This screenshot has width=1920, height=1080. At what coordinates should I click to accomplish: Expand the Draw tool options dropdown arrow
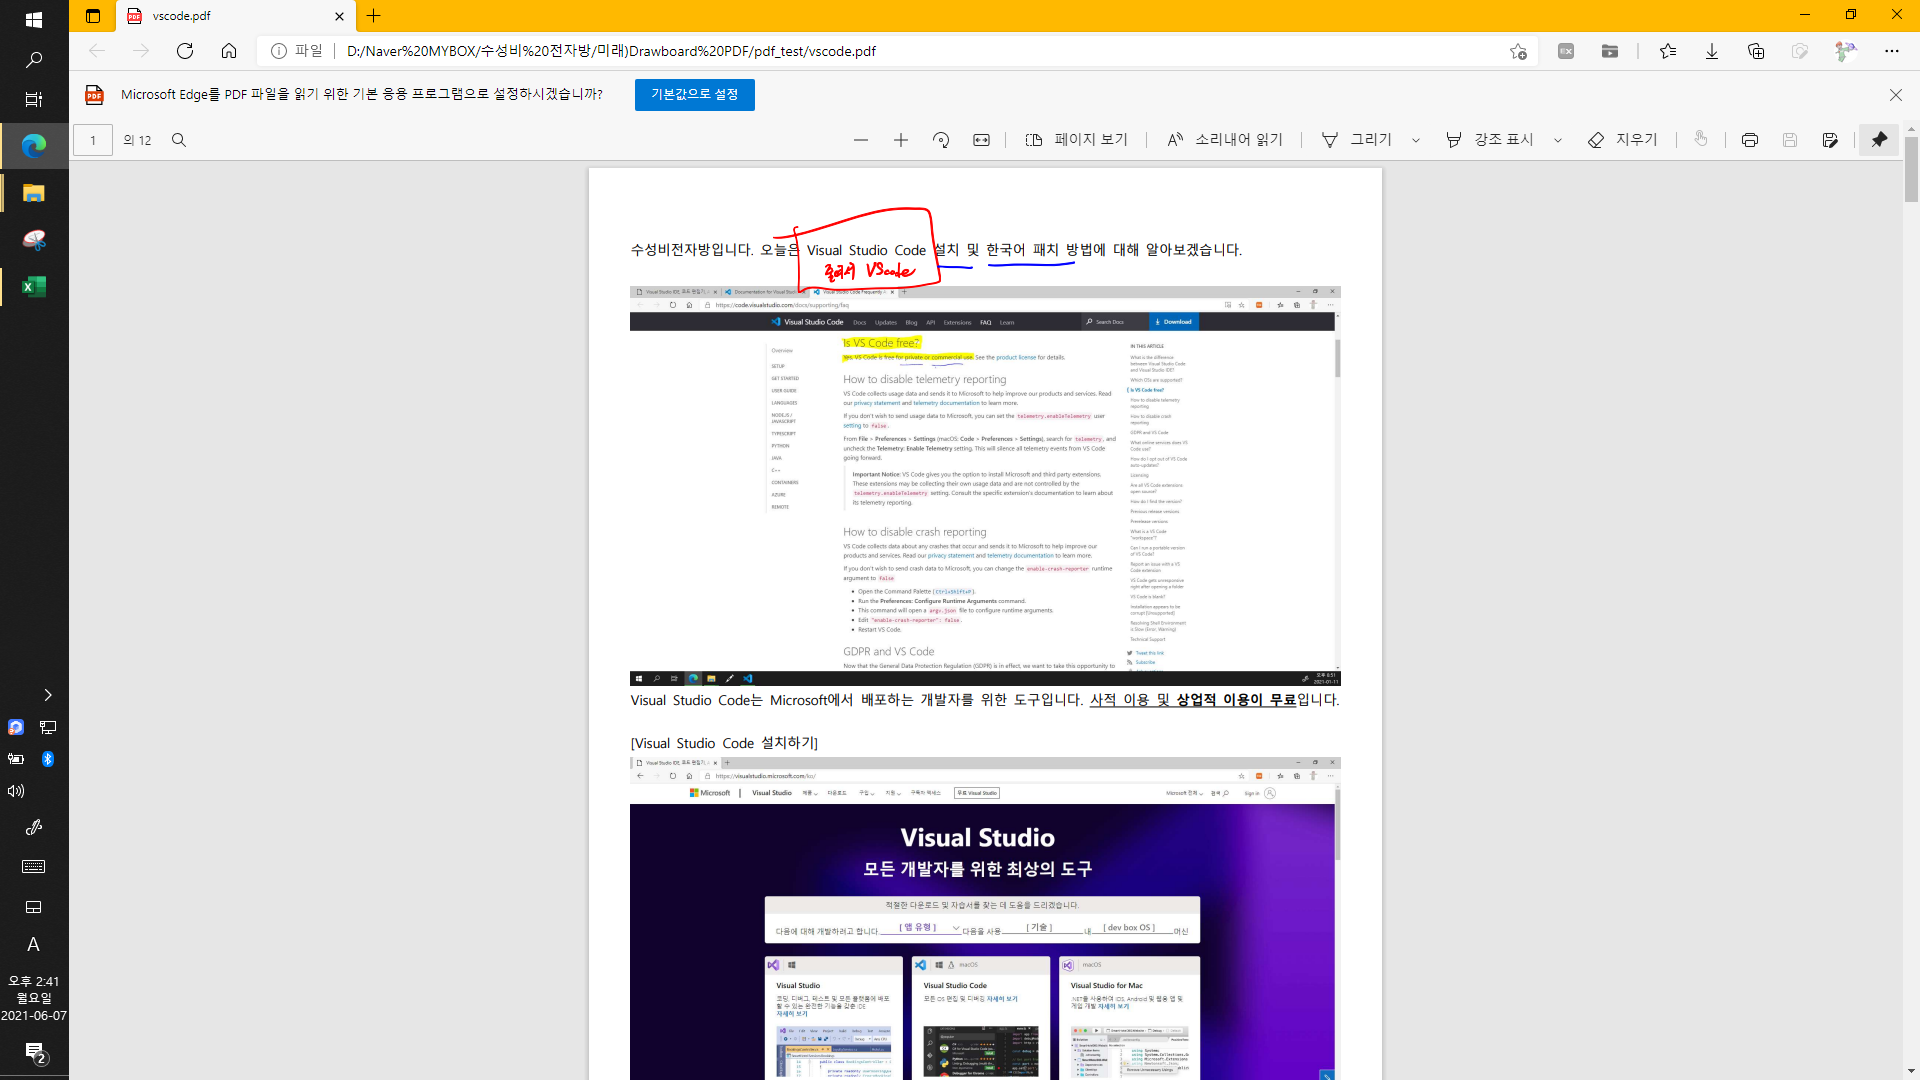point(1416,140)
